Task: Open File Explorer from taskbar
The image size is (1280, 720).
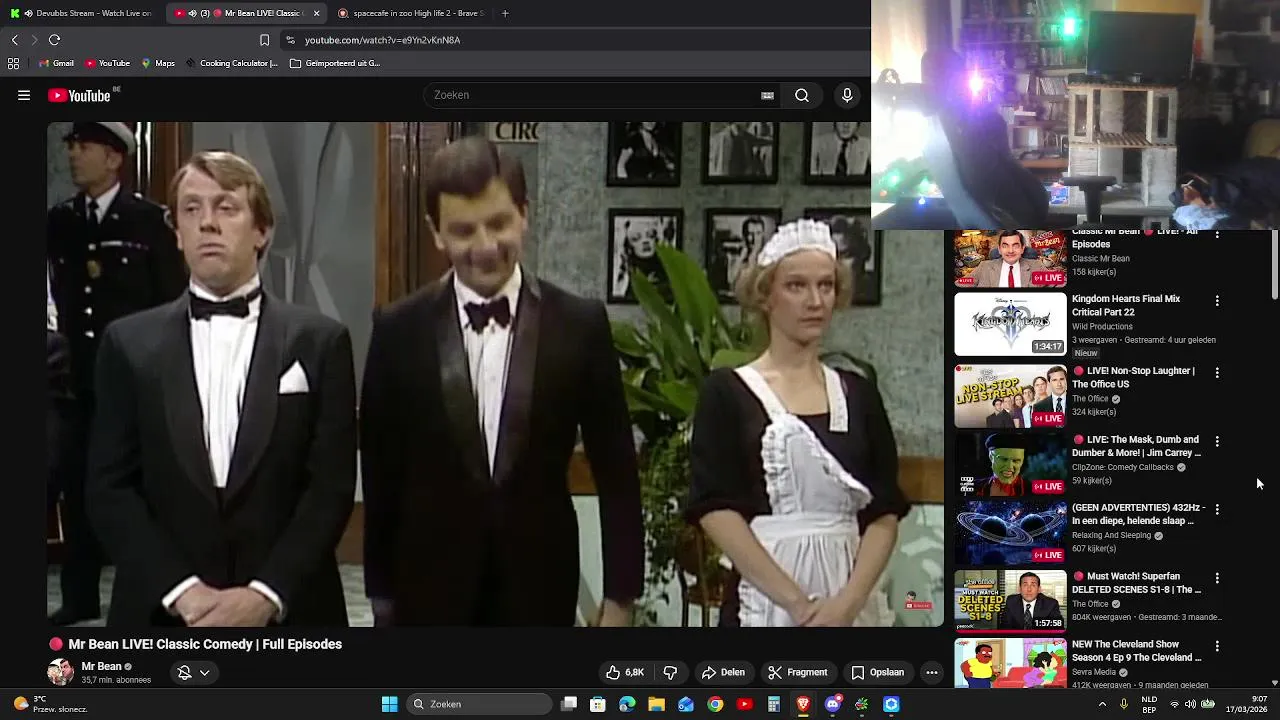Action: [656, 704]
